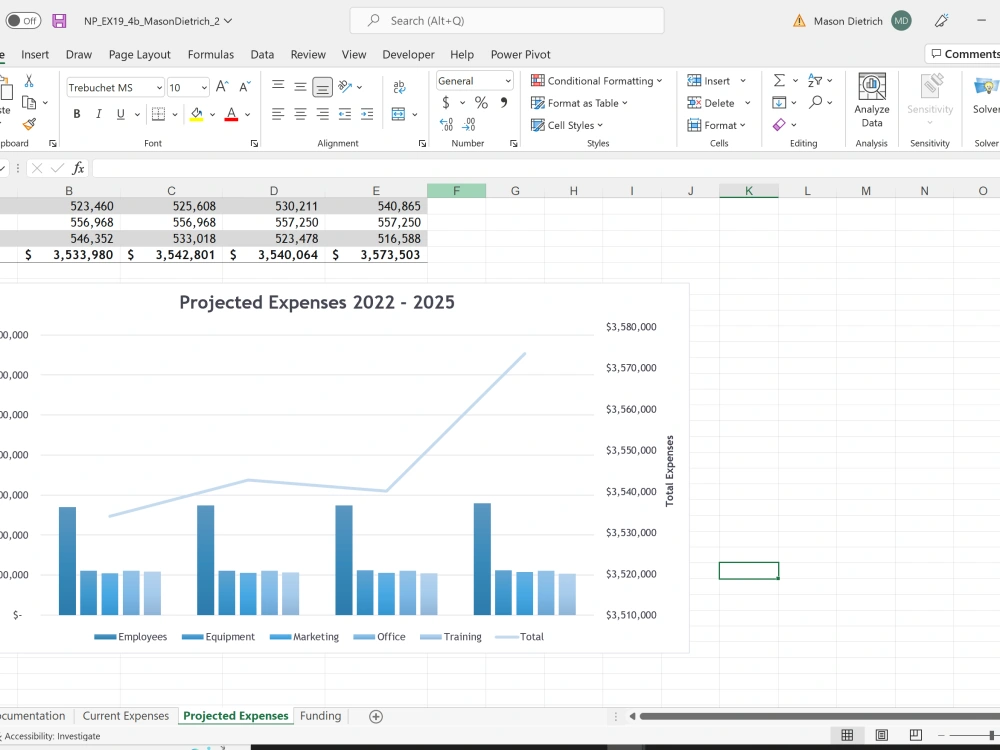Align text left in ribbon

point(278,114)
